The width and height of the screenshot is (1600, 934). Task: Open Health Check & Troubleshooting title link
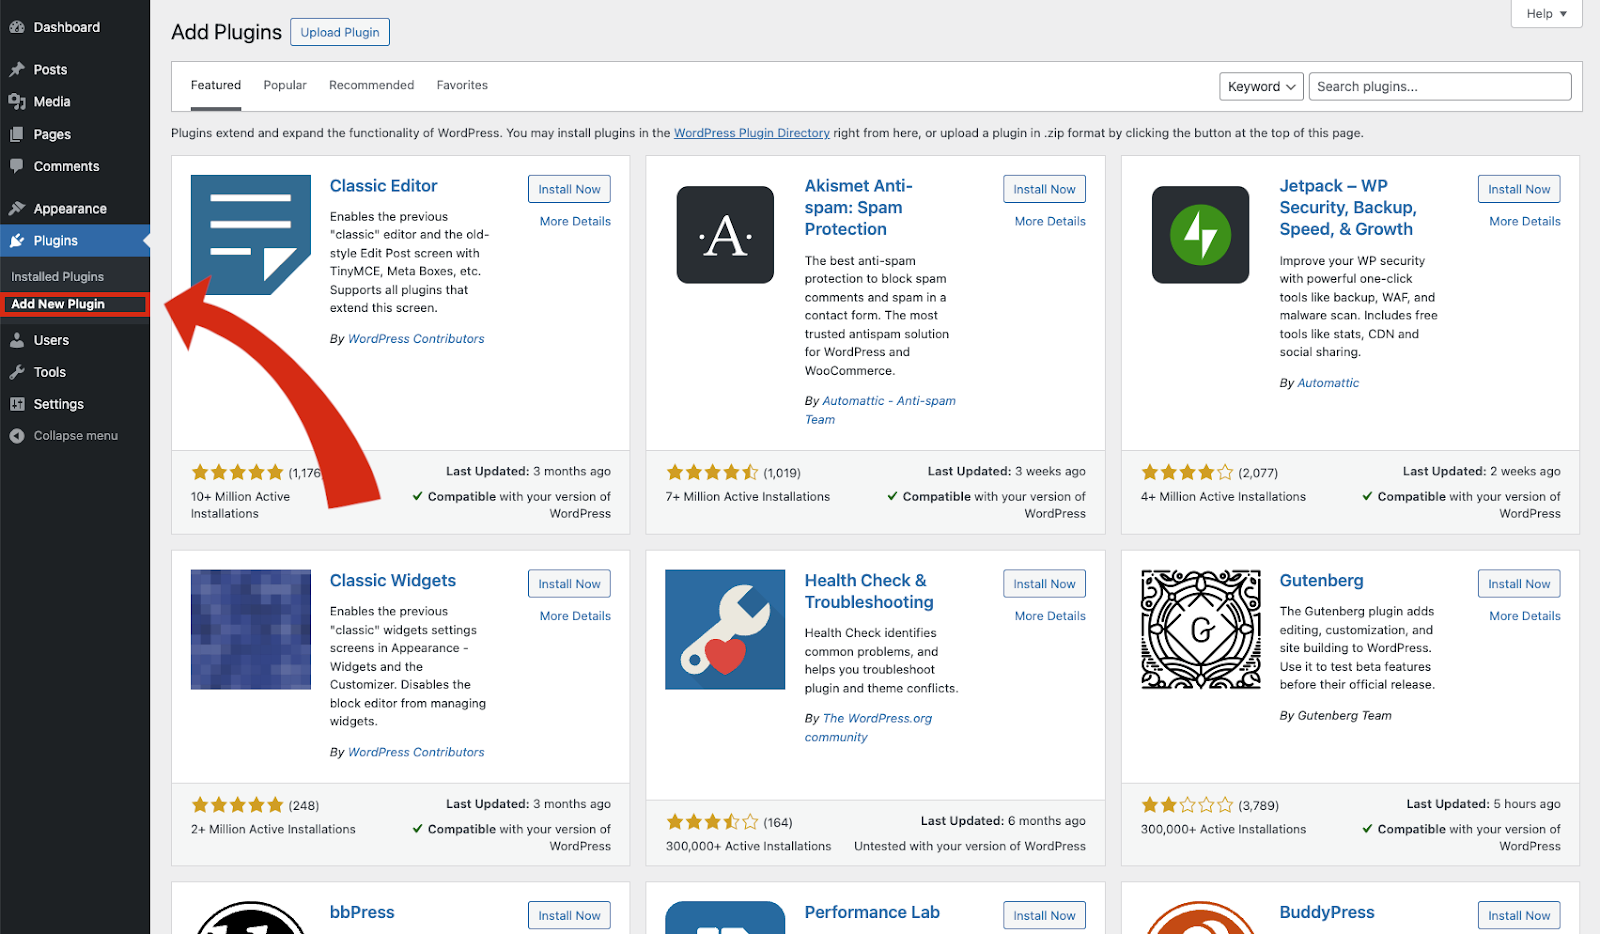point(869,592)
